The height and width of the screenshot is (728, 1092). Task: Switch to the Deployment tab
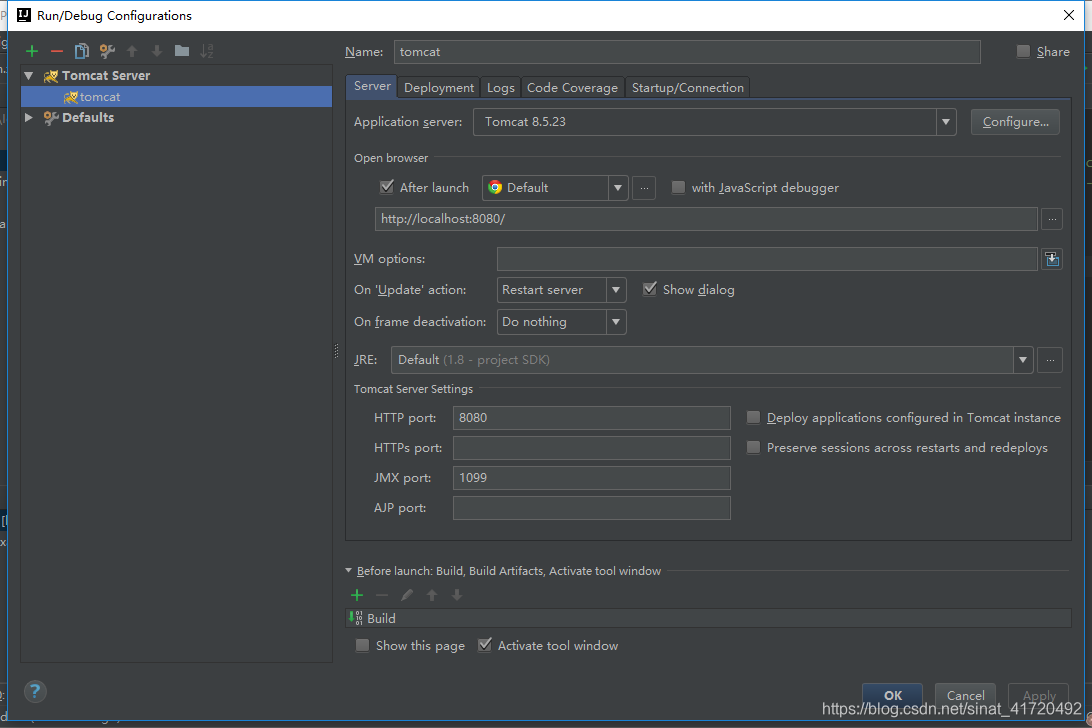(x=439, y=88)
